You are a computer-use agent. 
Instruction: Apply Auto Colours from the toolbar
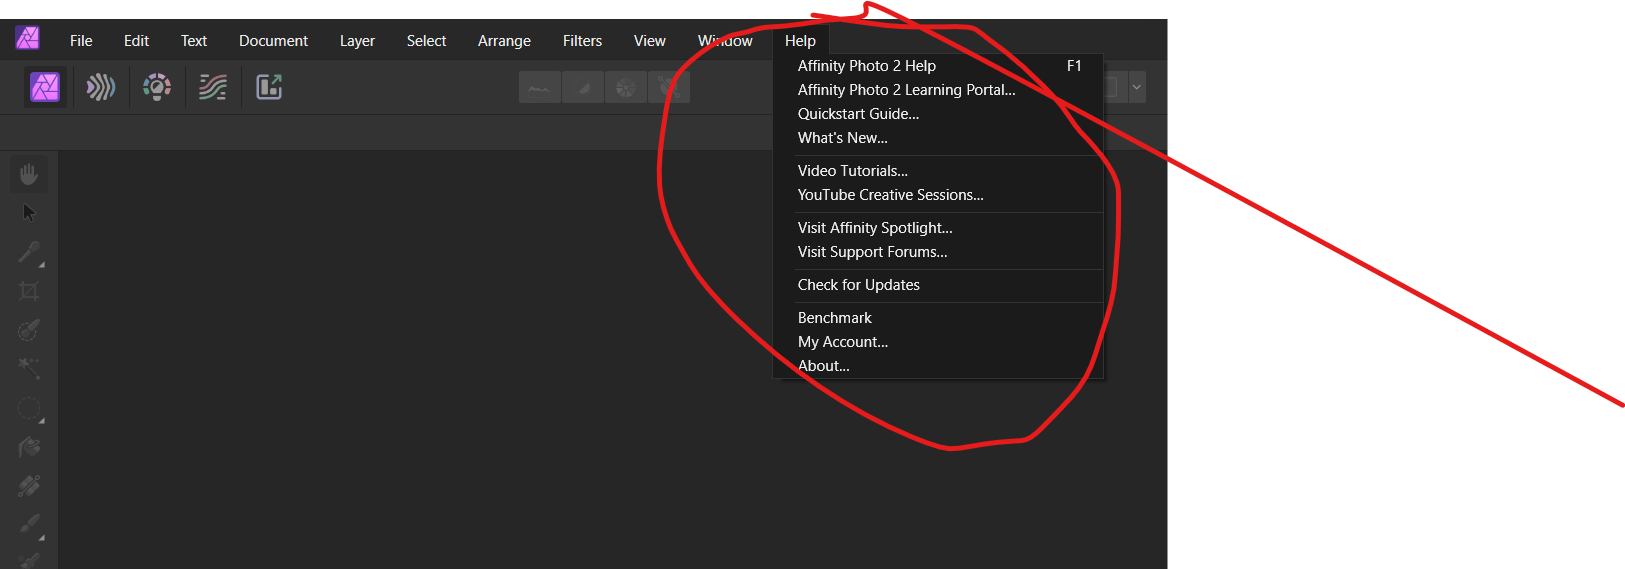pyautogui.click(x=626, y=88)
